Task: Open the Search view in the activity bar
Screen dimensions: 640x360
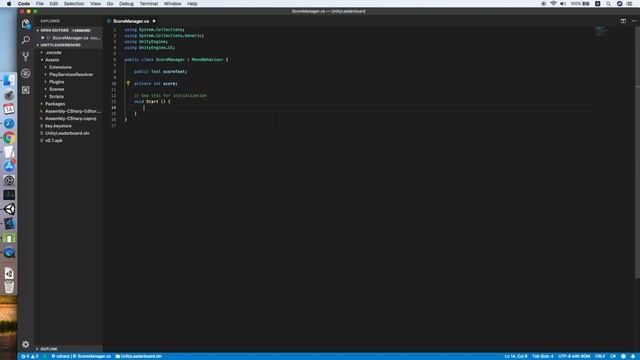Action: 26,40
